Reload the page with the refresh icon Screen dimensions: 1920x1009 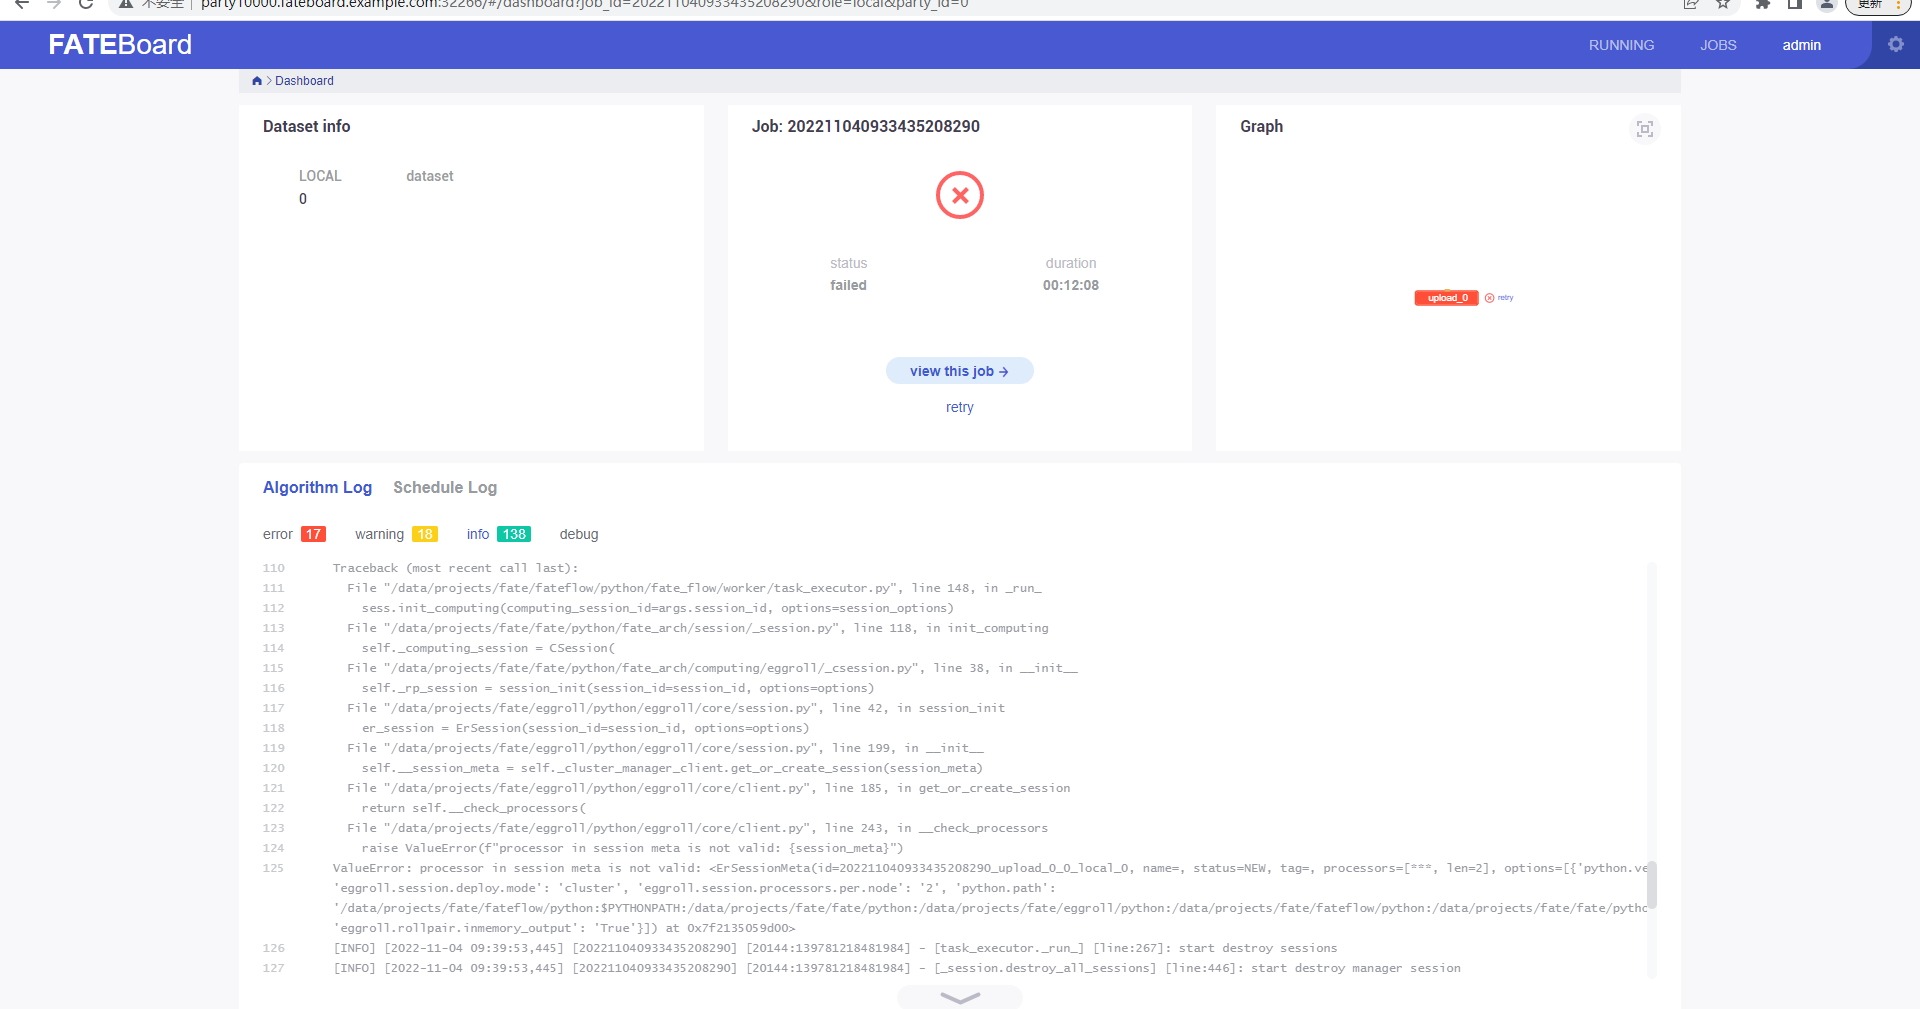pos(85,4)
